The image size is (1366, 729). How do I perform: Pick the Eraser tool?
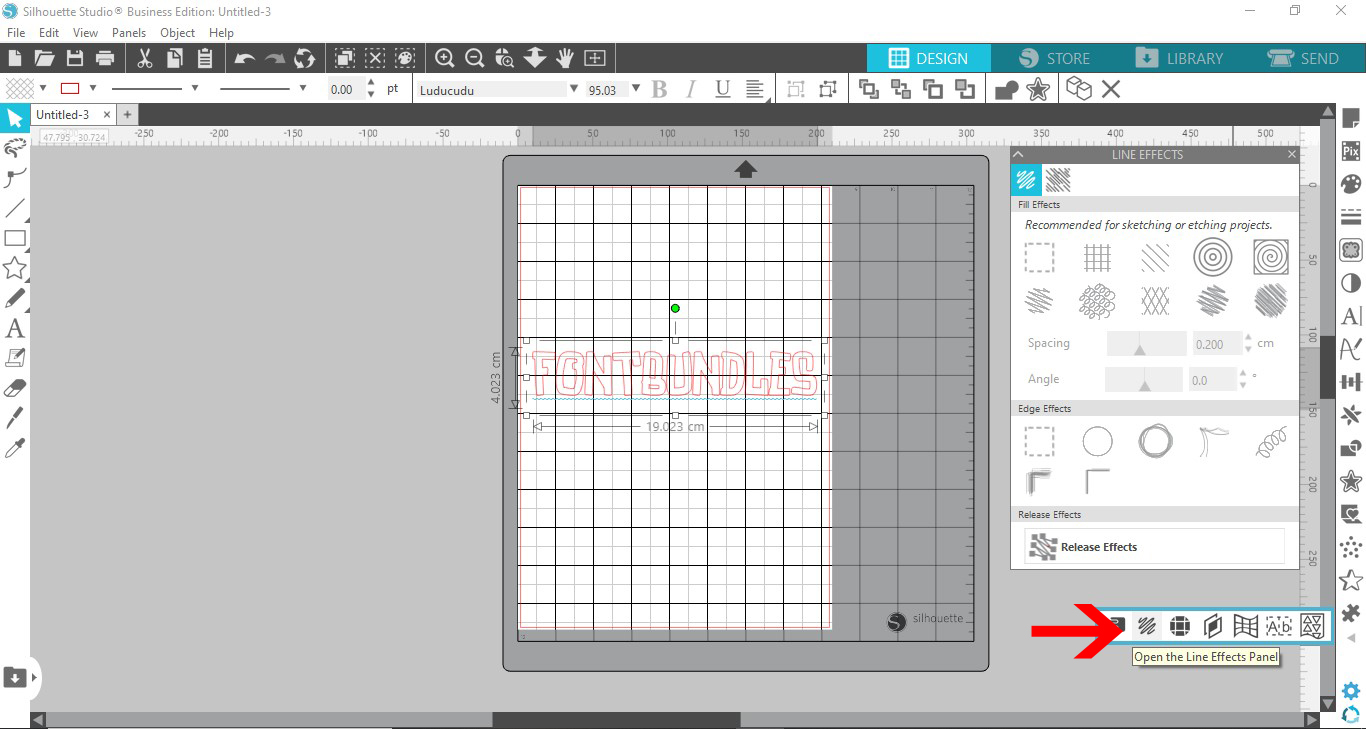tap(14, 388)
